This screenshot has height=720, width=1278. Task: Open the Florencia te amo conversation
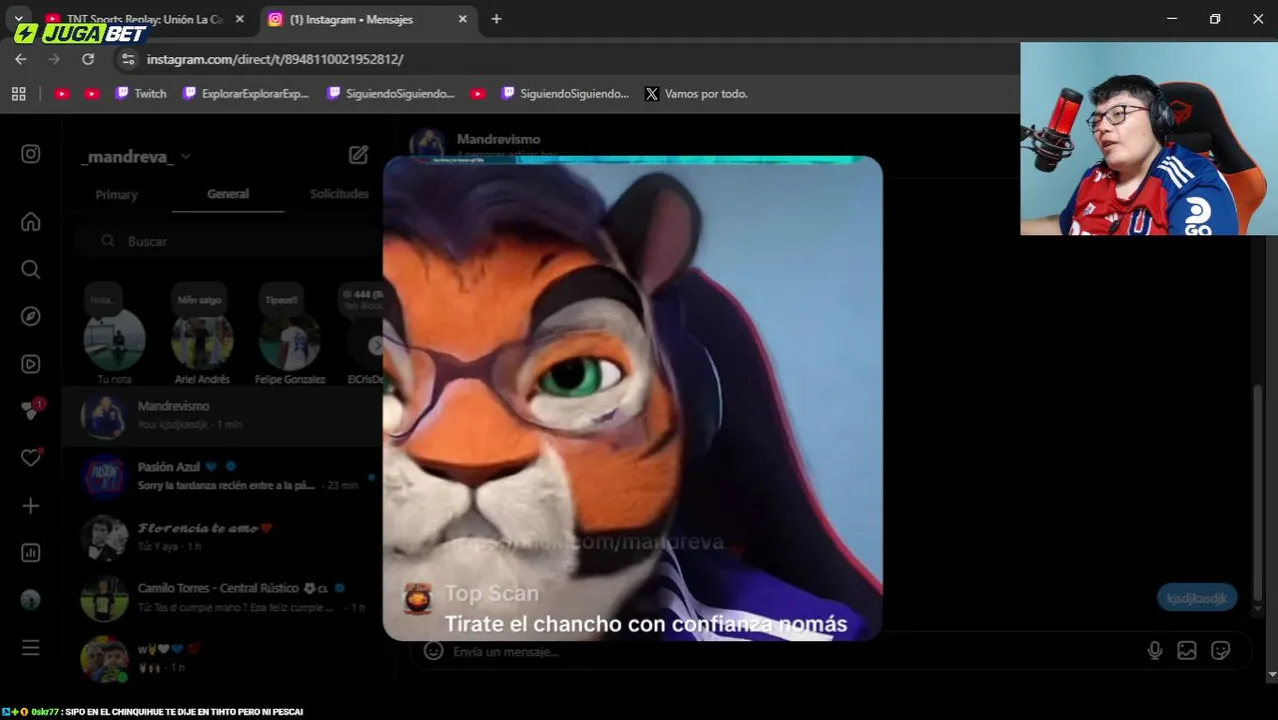coord(222,537)
